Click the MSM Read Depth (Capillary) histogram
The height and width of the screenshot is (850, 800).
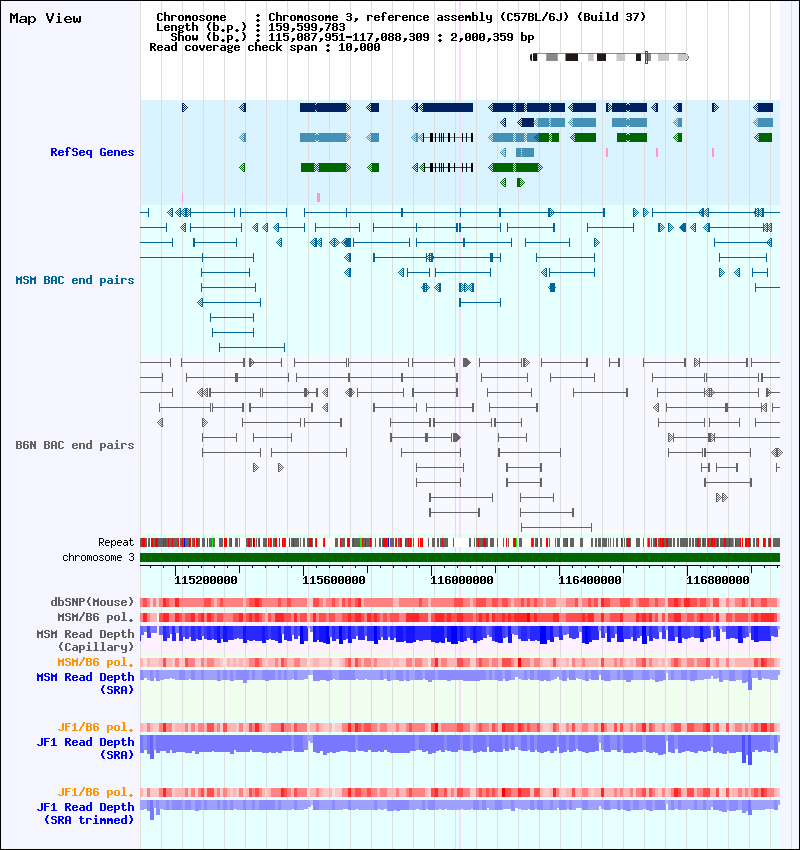click(460, 635)
